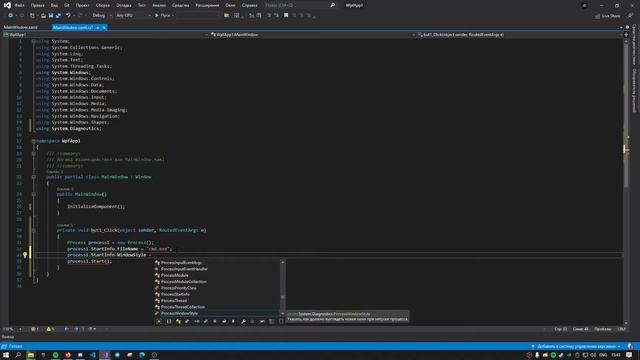Click the CRLF line ending indicator
This screenshot has height=360, width=640.
coord(622,329)
